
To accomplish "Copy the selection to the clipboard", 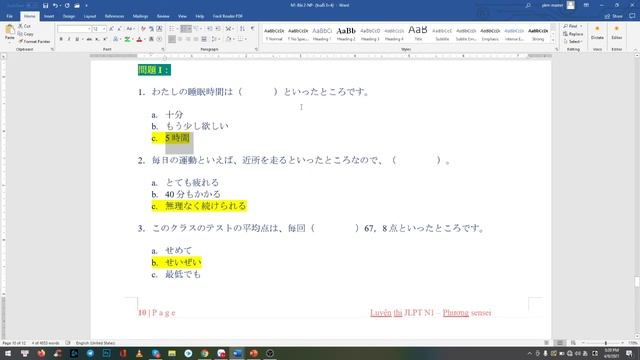I will pyautogui.click(x=26, y=34).
